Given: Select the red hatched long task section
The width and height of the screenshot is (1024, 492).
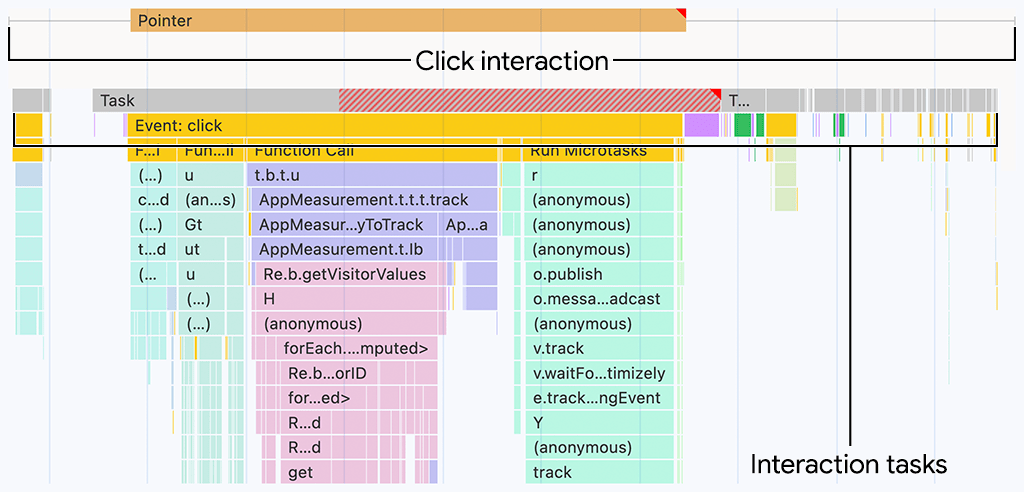Looking at the screenshot, I should pos(528,100).
